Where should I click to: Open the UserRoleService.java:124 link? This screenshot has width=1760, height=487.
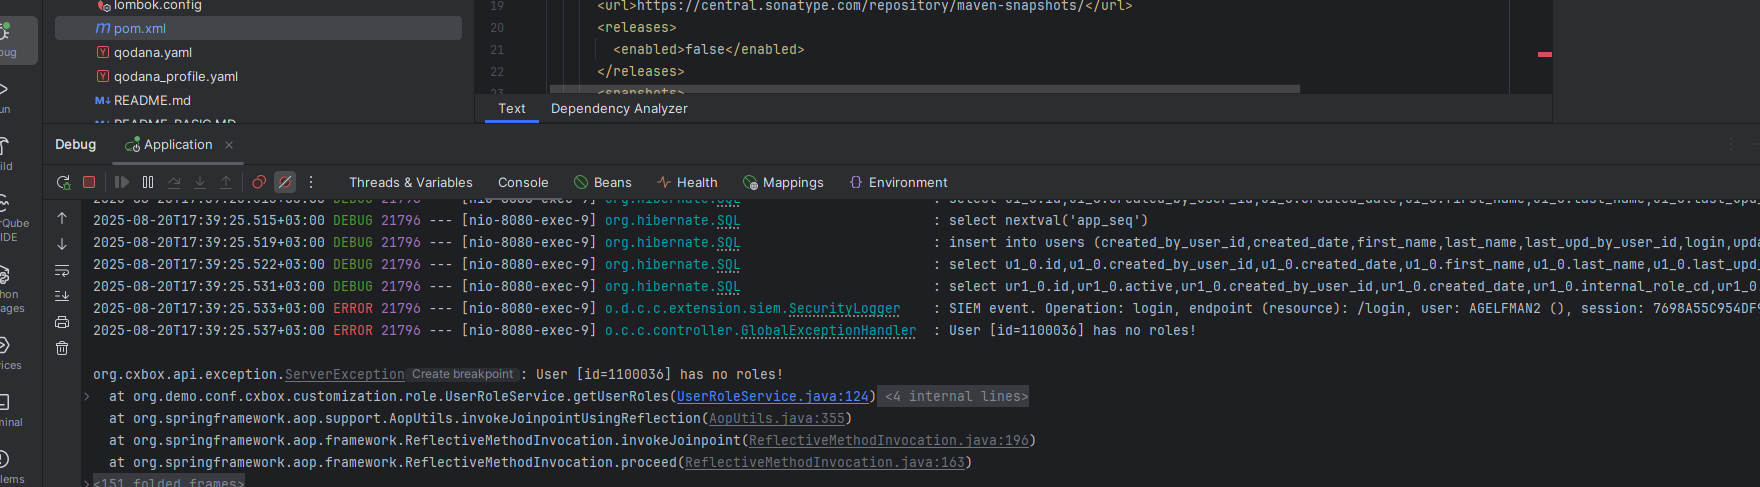[x=773, y=397]
